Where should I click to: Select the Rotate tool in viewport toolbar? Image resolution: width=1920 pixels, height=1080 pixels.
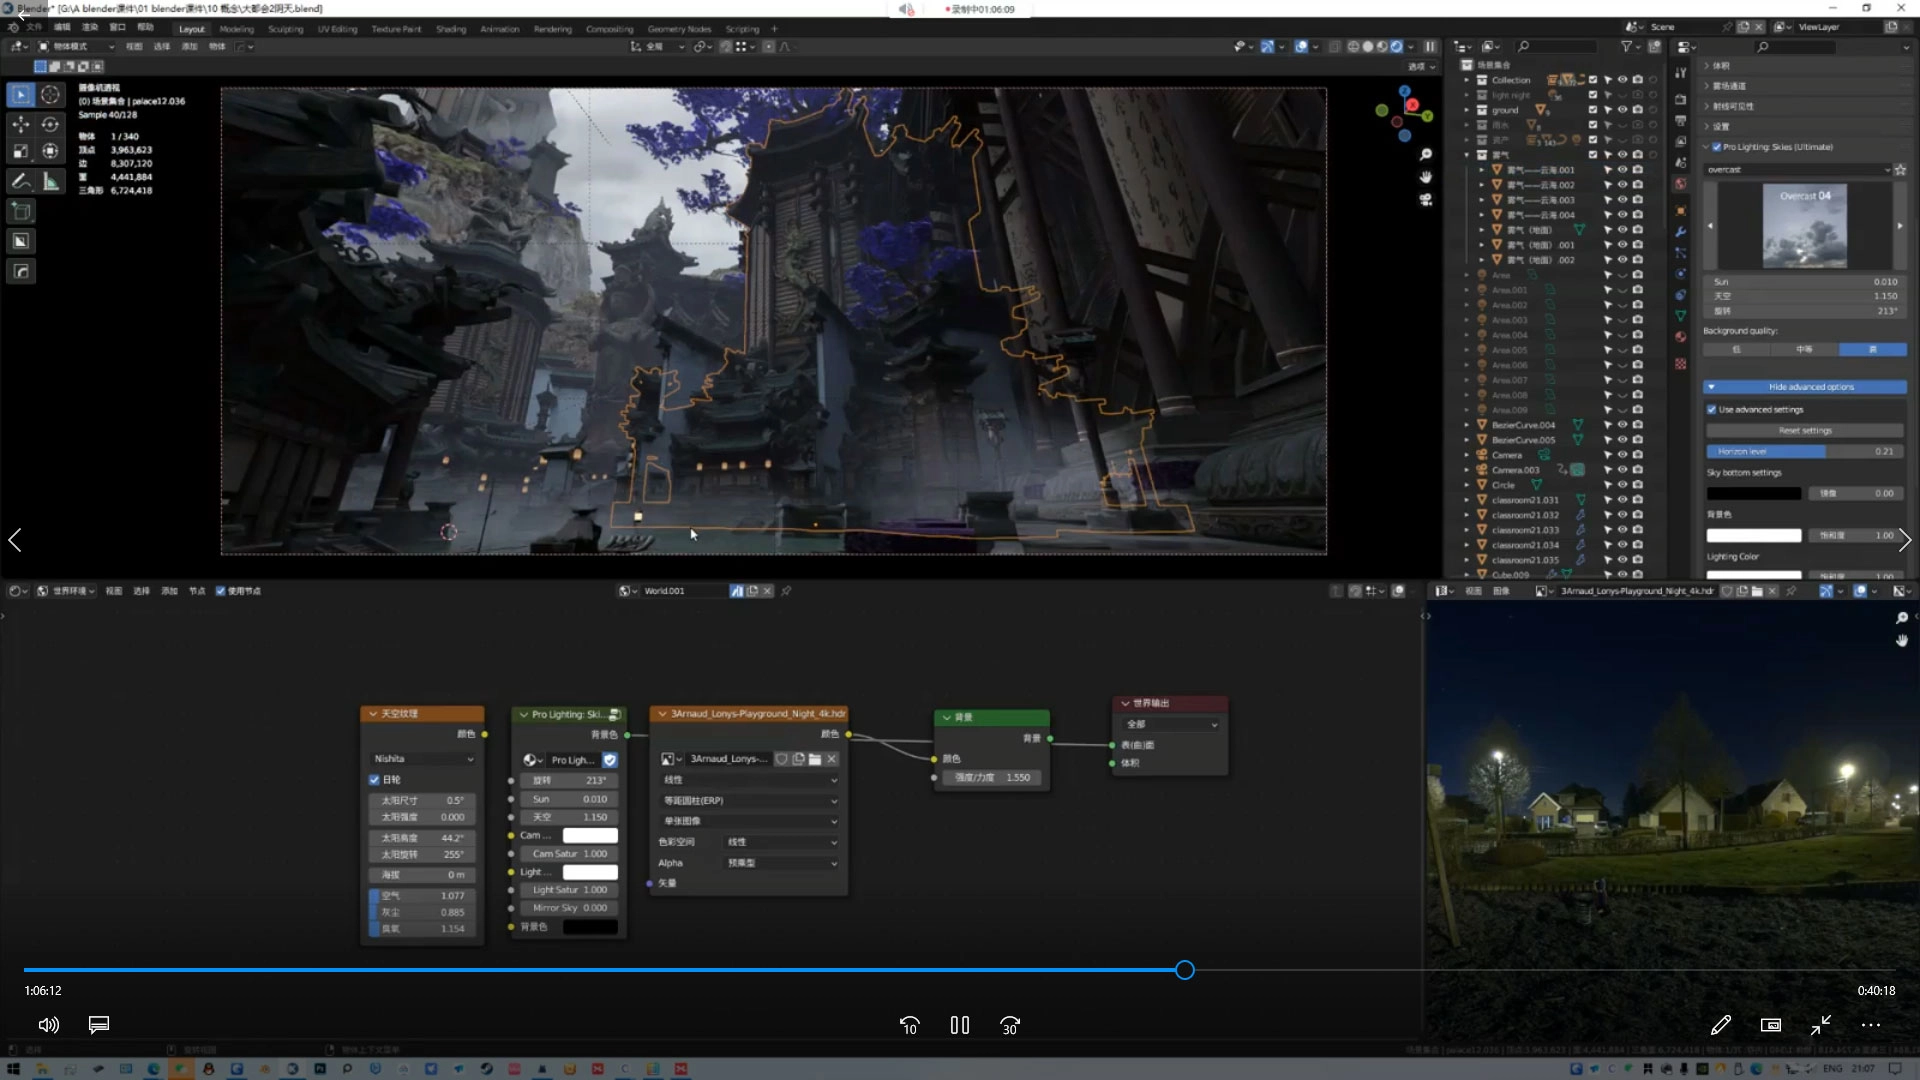[50, 124]
